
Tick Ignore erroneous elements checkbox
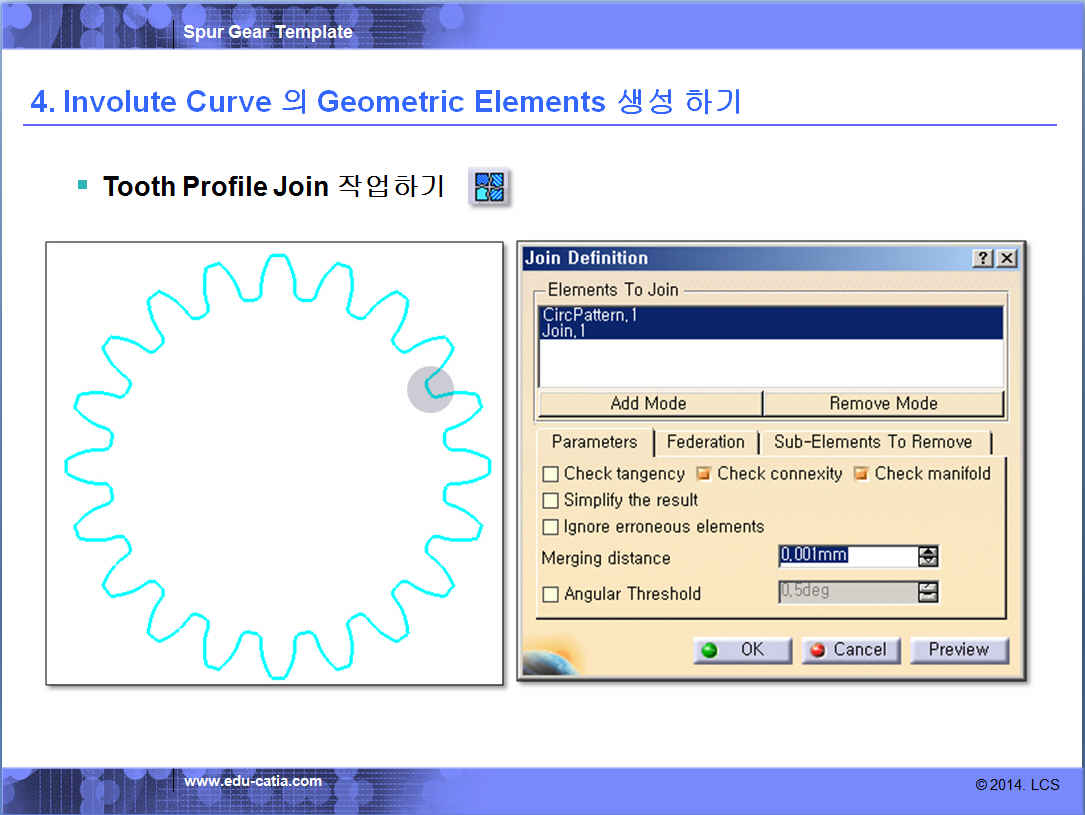click(551, 527)
